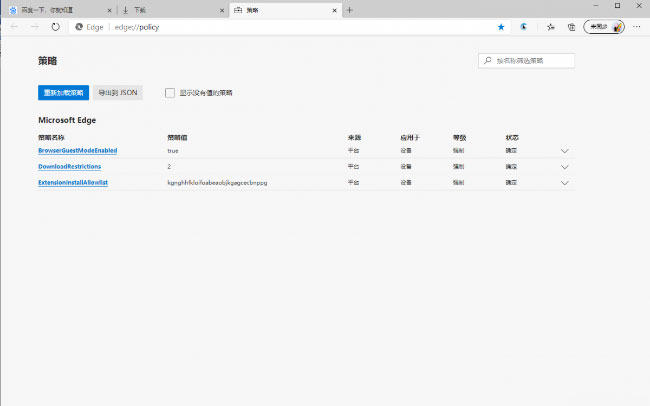650x406 pixels.
Task: Click the 策略名称 column header
Action: (x=51, y=137)
